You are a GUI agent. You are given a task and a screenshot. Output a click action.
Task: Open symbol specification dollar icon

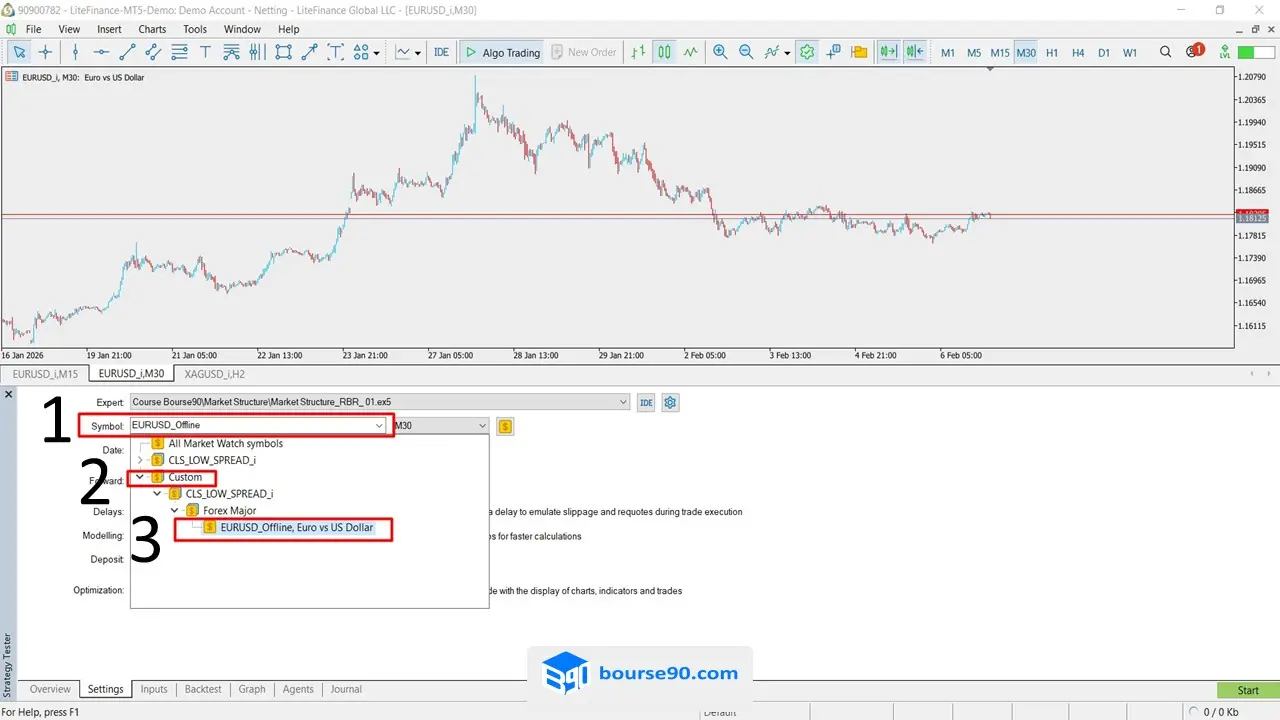[x=505, y=426]
